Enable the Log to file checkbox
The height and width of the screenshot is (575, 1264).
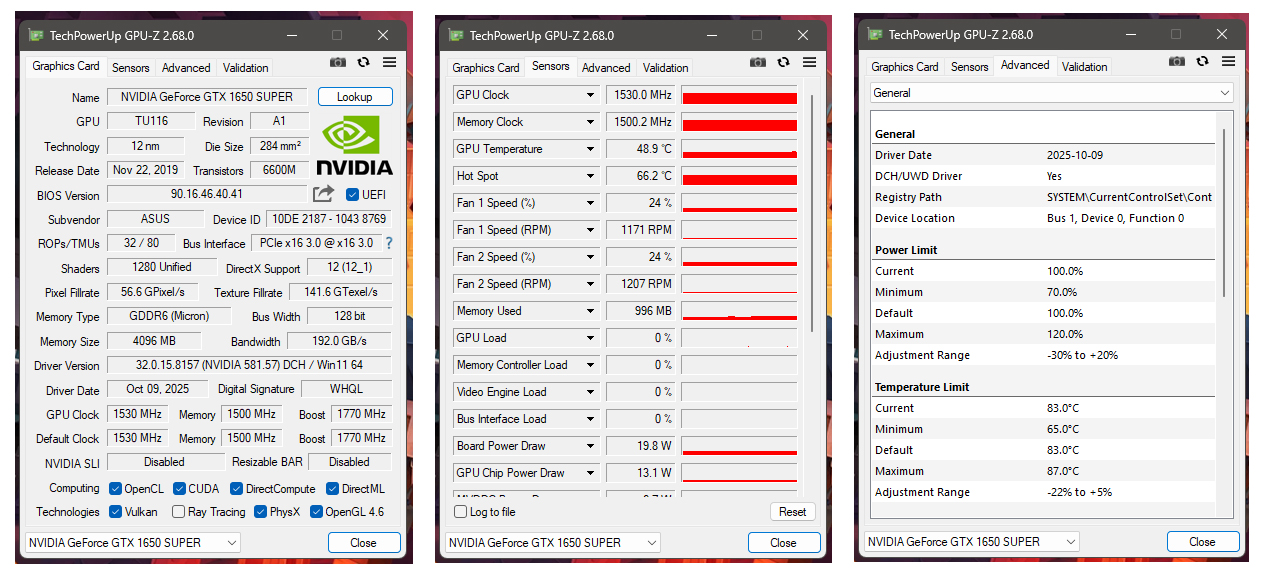click(x=460, y=512)
